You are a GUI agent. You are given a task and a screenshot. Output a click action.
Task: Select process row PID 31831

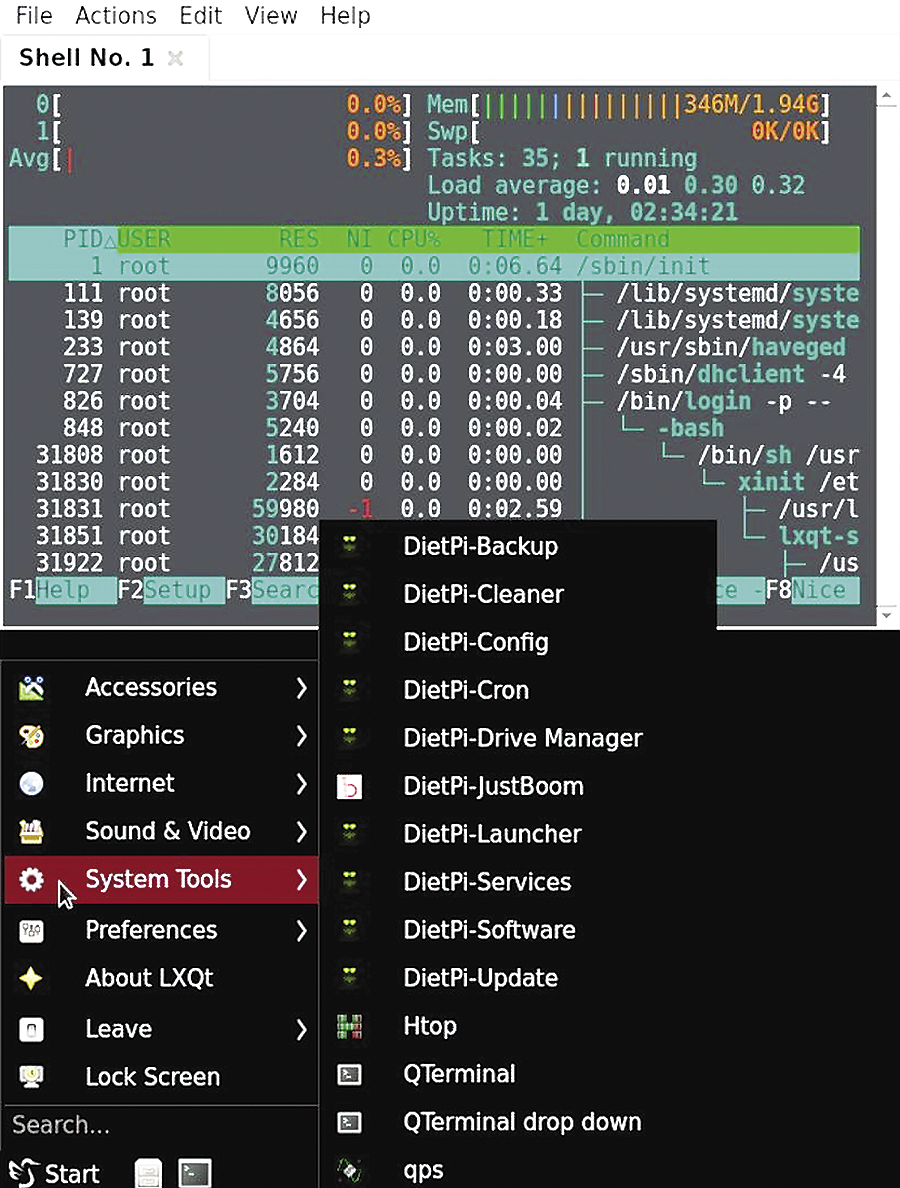tap(434, 509)
